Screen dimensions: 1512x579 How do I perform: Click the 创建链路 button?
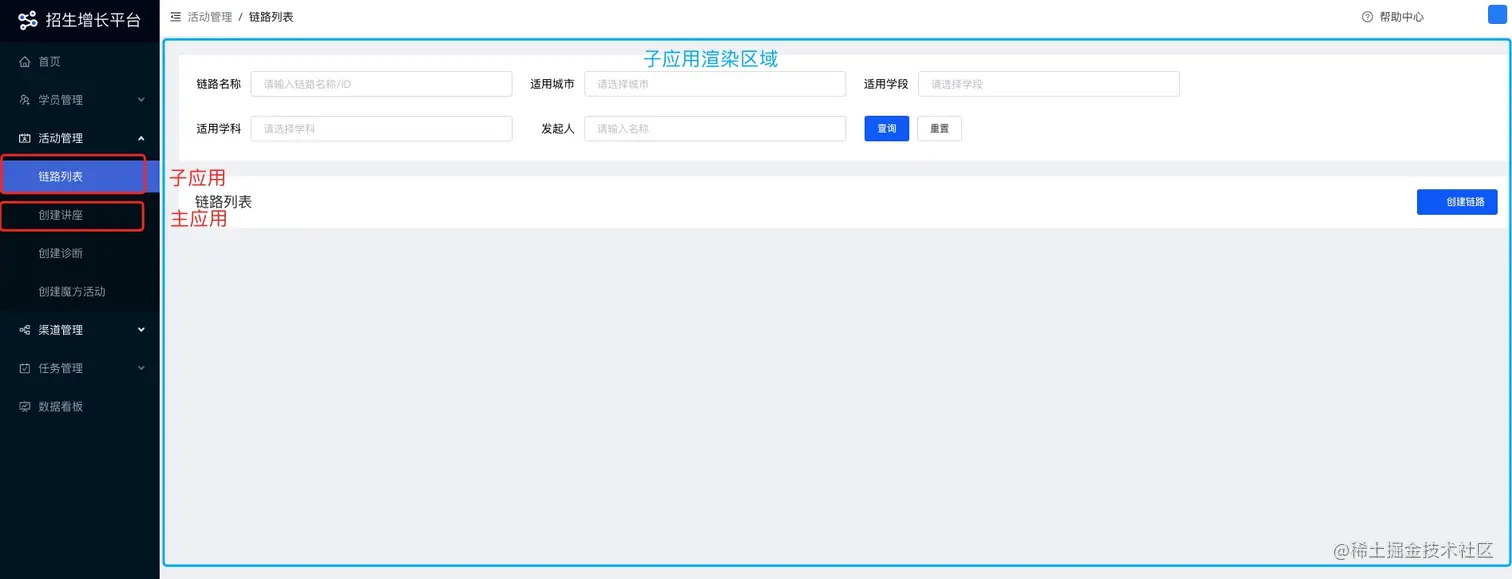click(1457, 202)
